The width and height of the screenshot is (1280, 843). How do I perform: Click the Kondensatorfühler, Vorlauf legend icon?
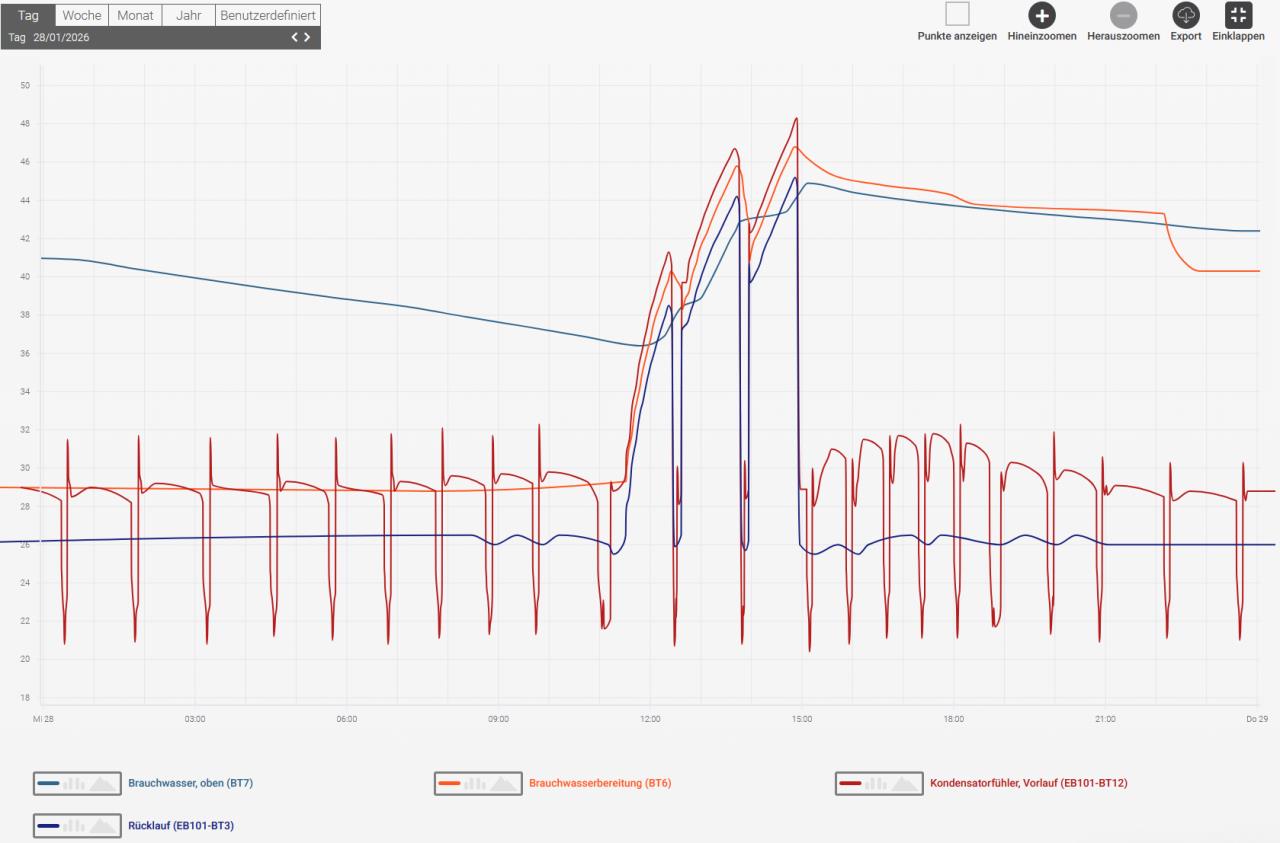878,783
